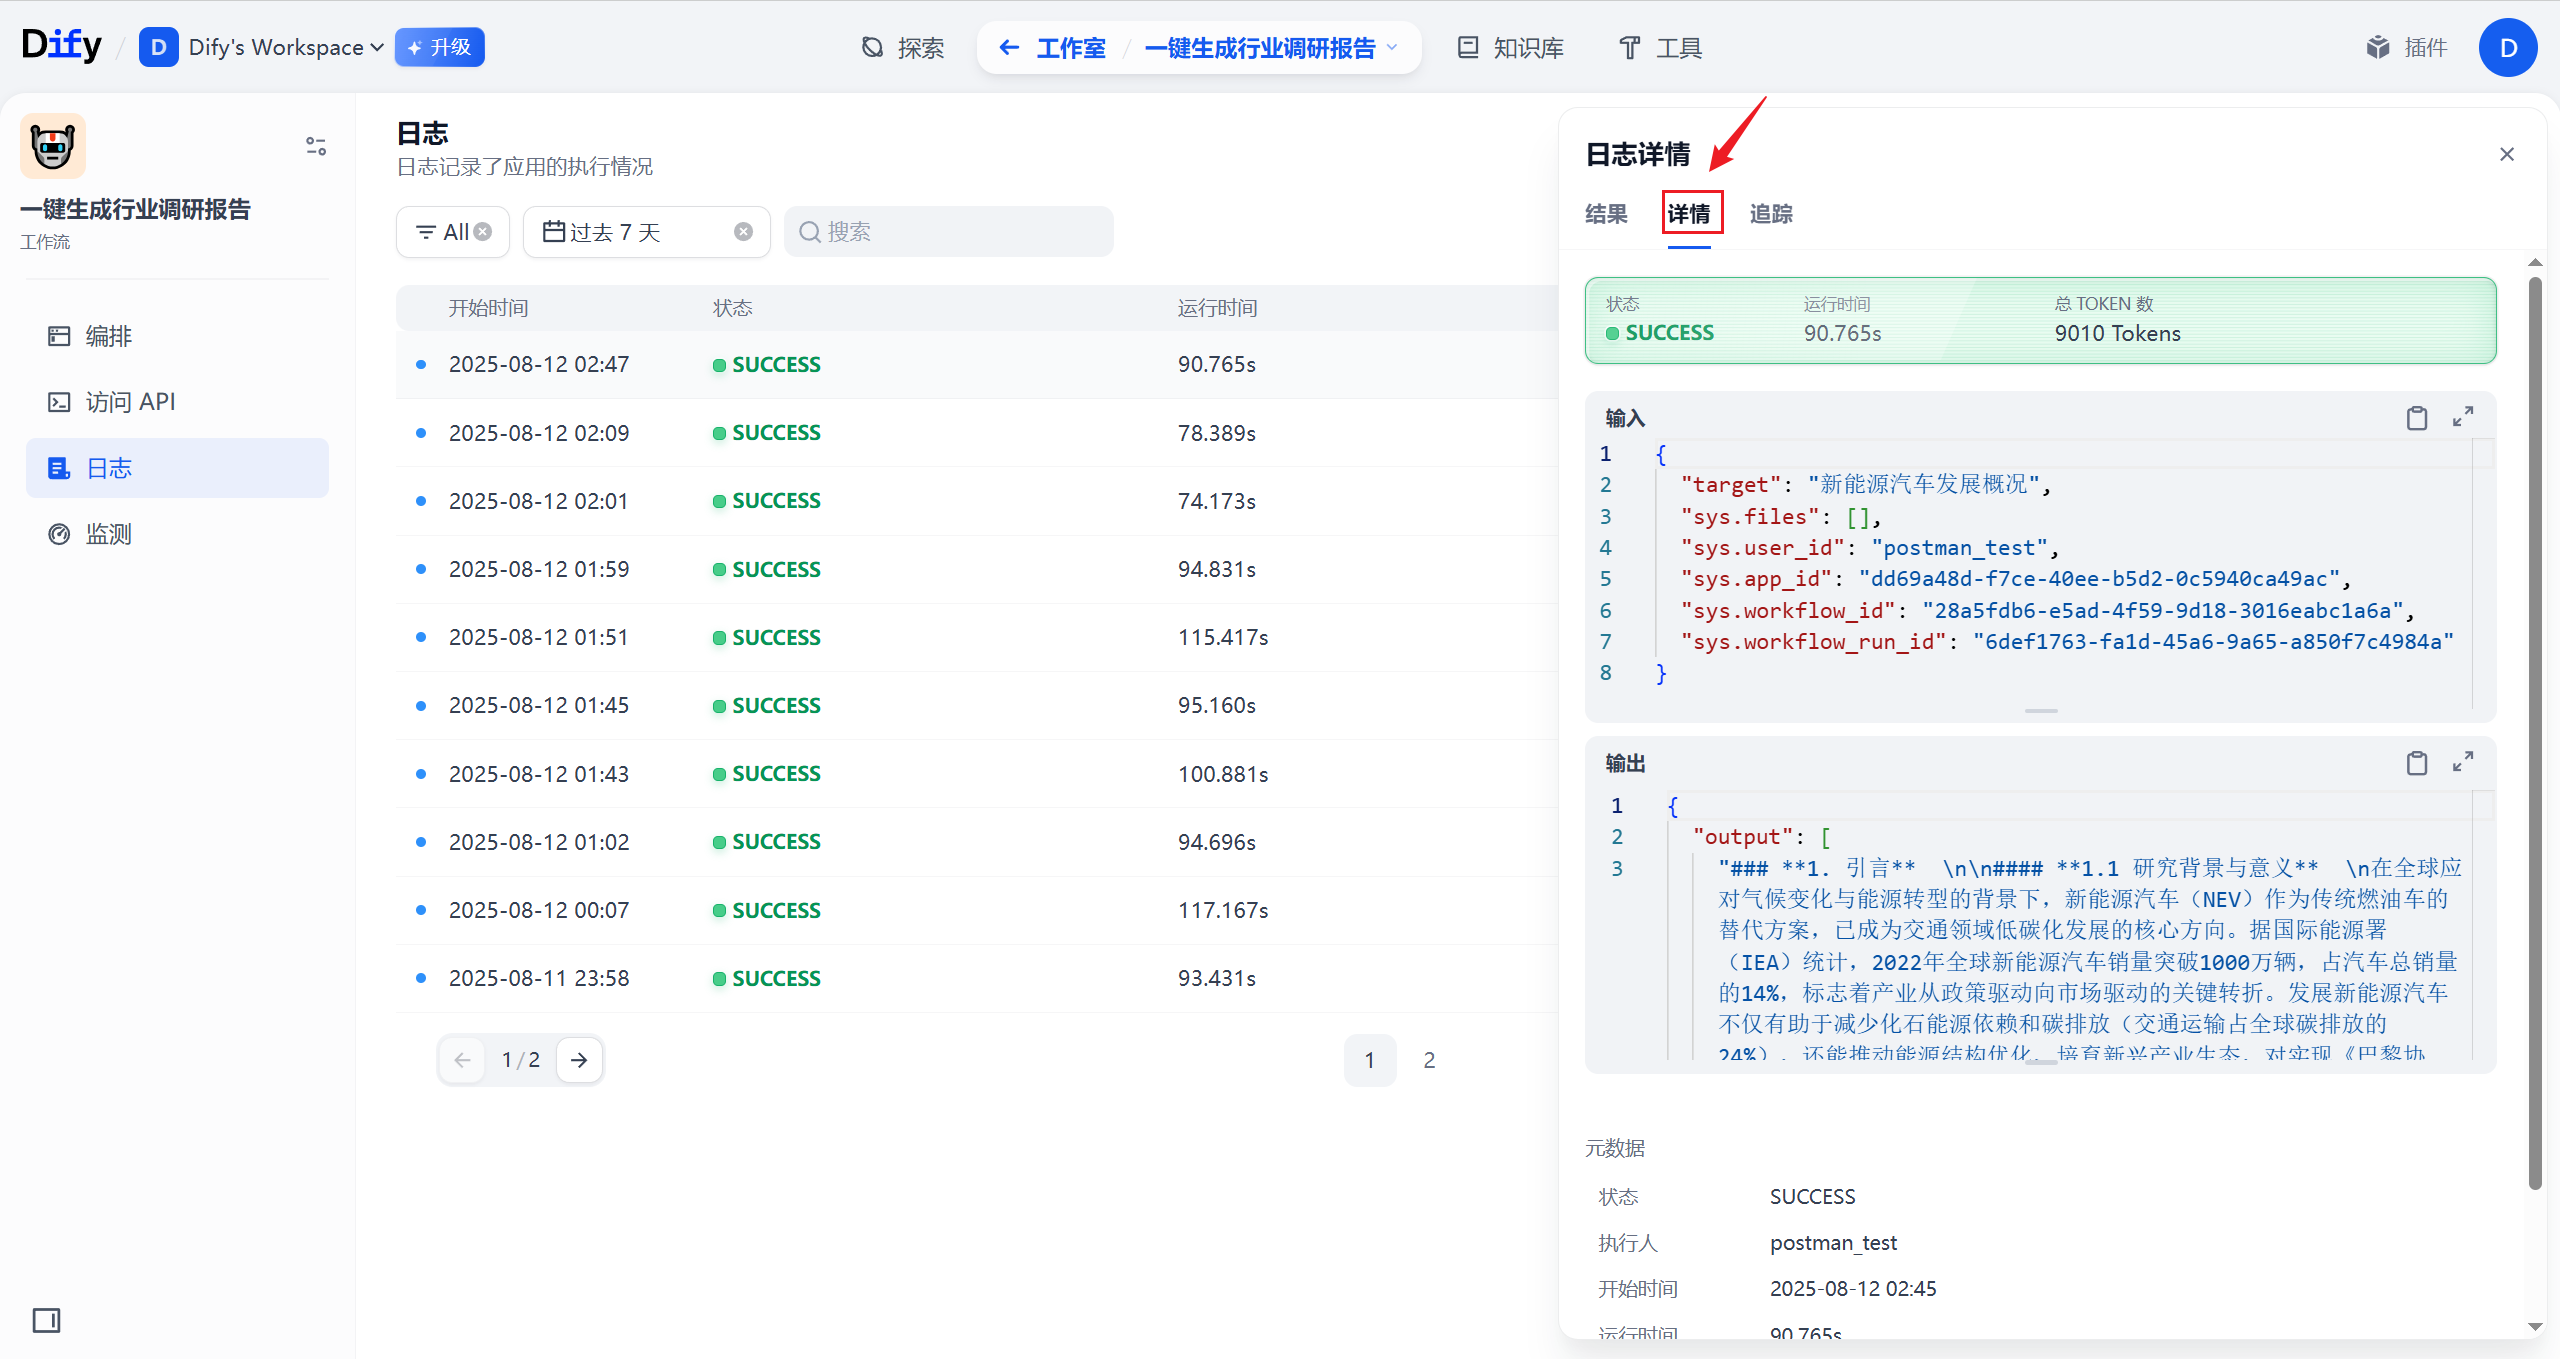Open the log row 2025-08-12 02:47
The width and height of the screenshot is (2560, 1359).
pyautogui.click(x=976, y=365)
